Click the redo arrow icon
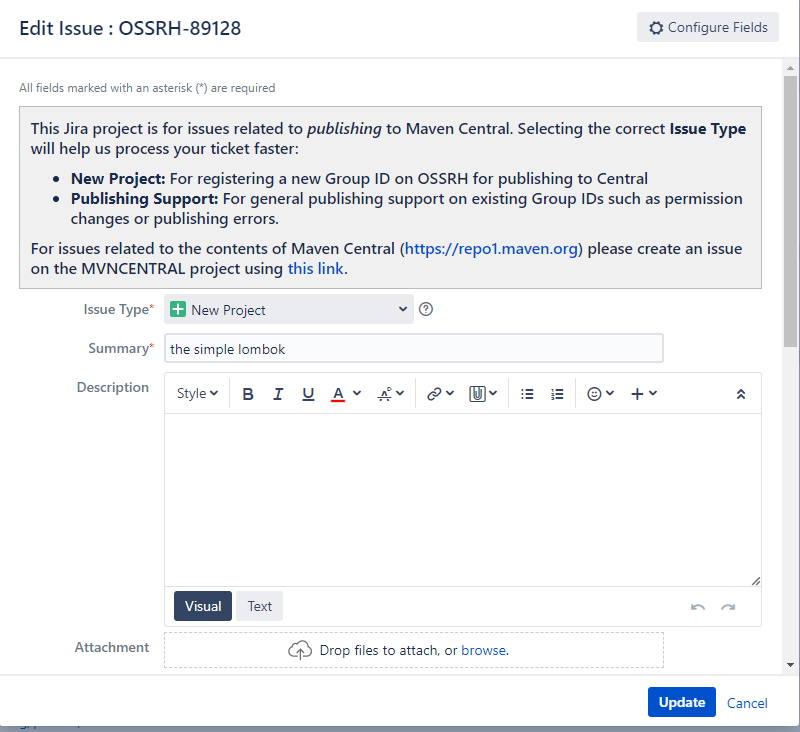The width and height of the screenshot is (800, 732). click(x=728, y=607)
